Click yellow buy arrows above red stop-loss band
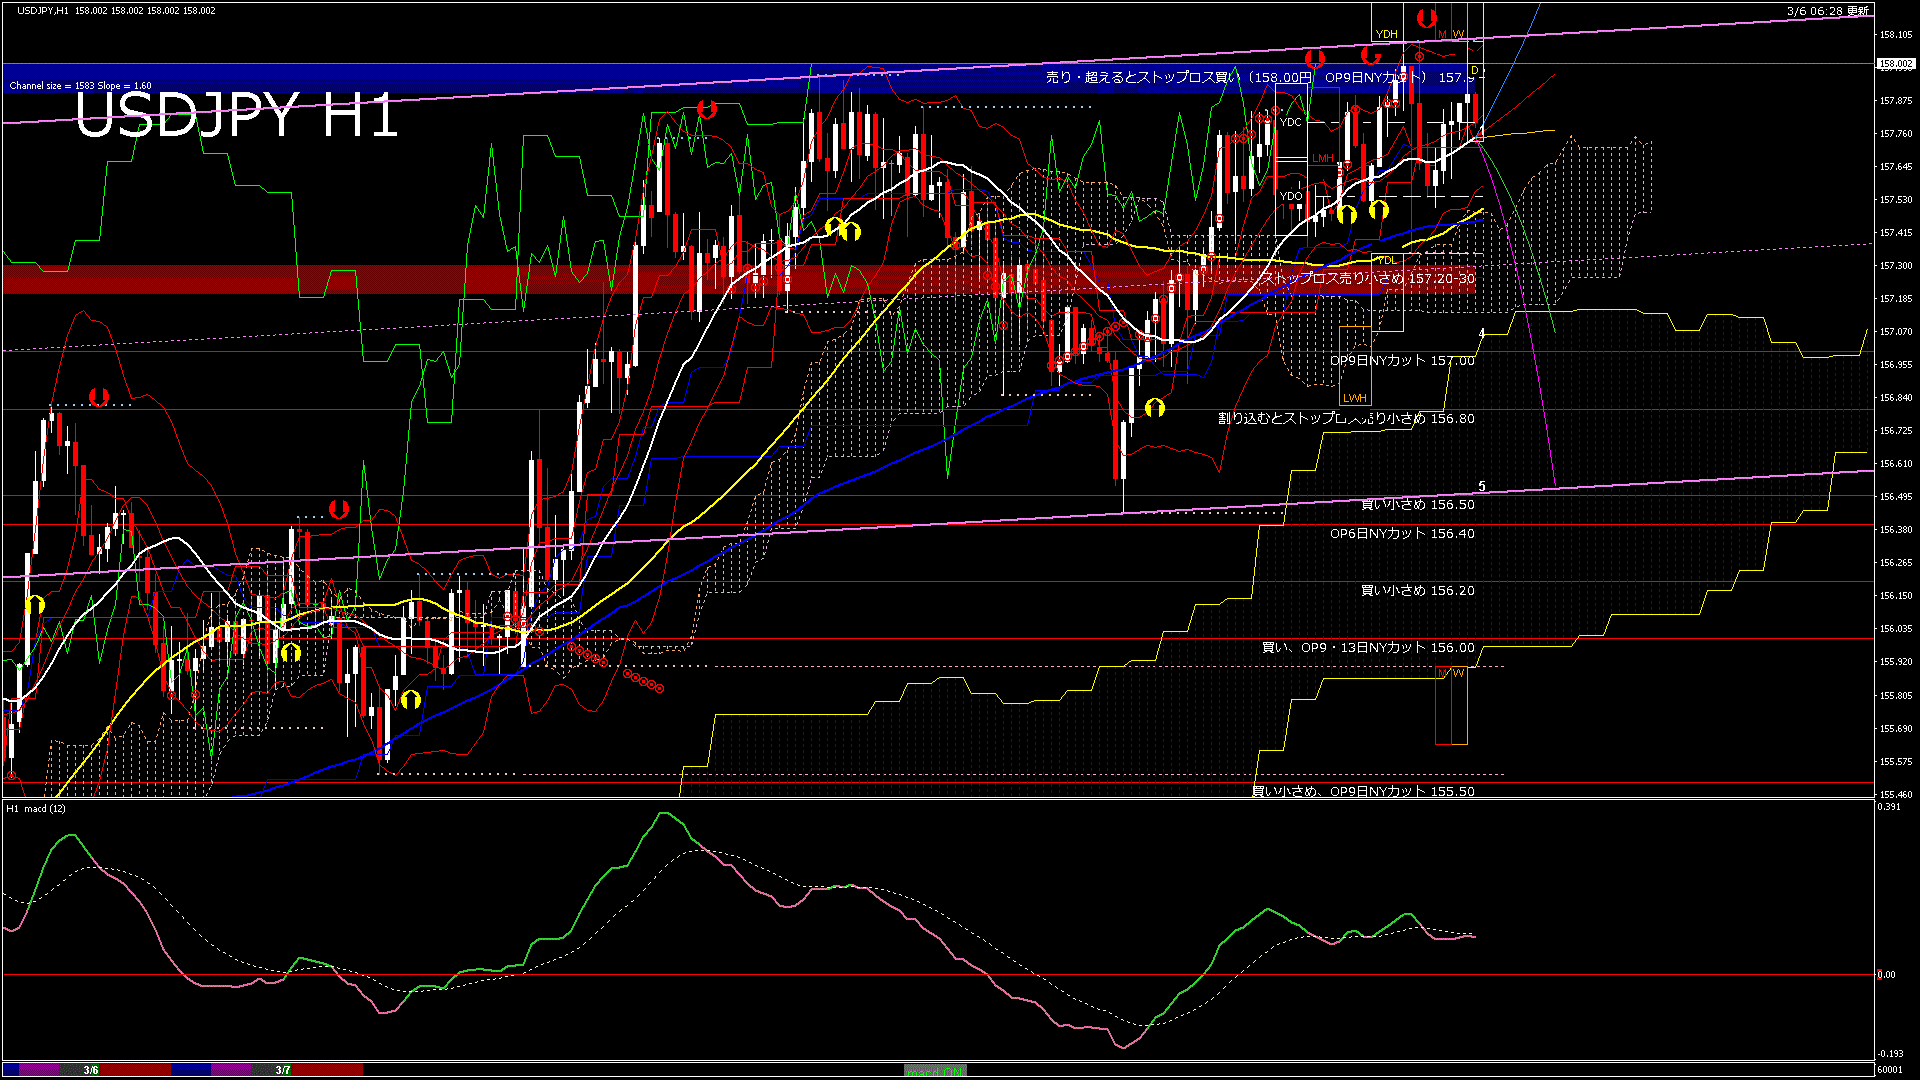Screen dimensions: 1920x1080 tap(842, 229)
